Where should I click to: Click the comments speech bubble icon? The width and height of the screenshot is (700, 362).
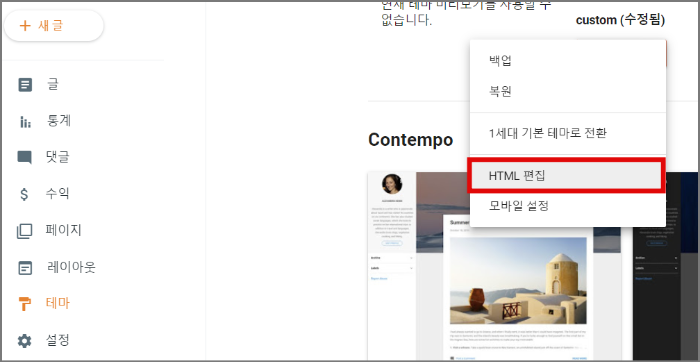pyautogui.click(x=25, y=158)
